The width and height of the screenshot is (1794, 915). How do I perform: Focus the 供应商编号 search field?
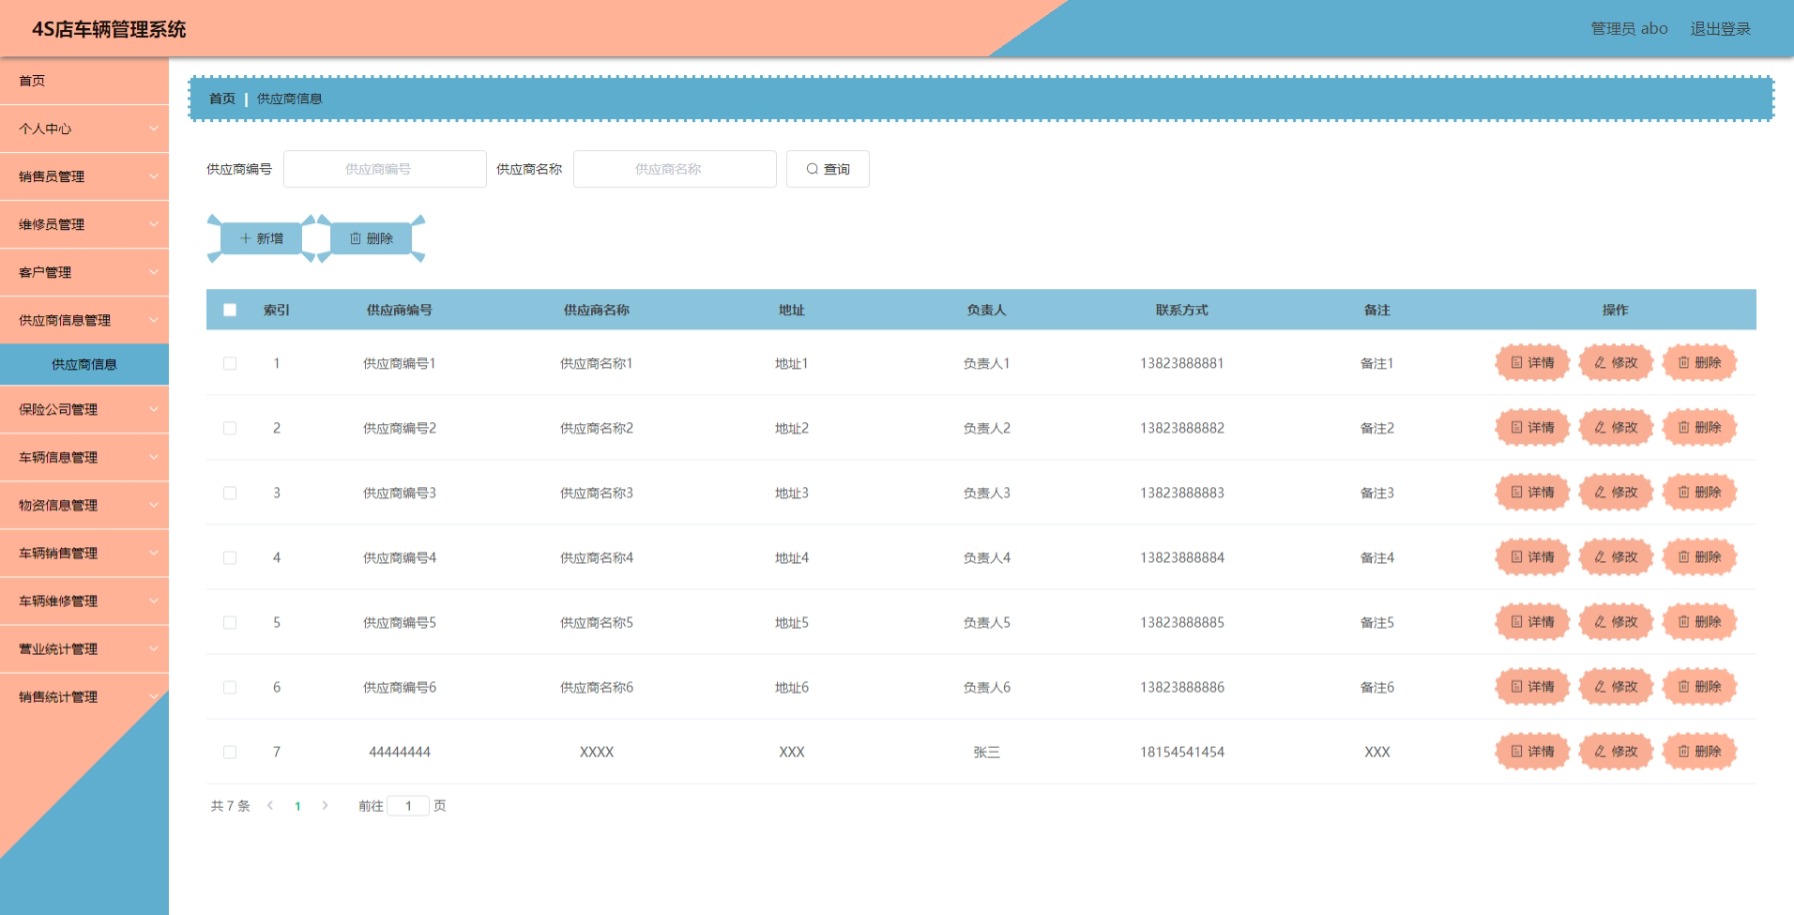pos(385,169)
